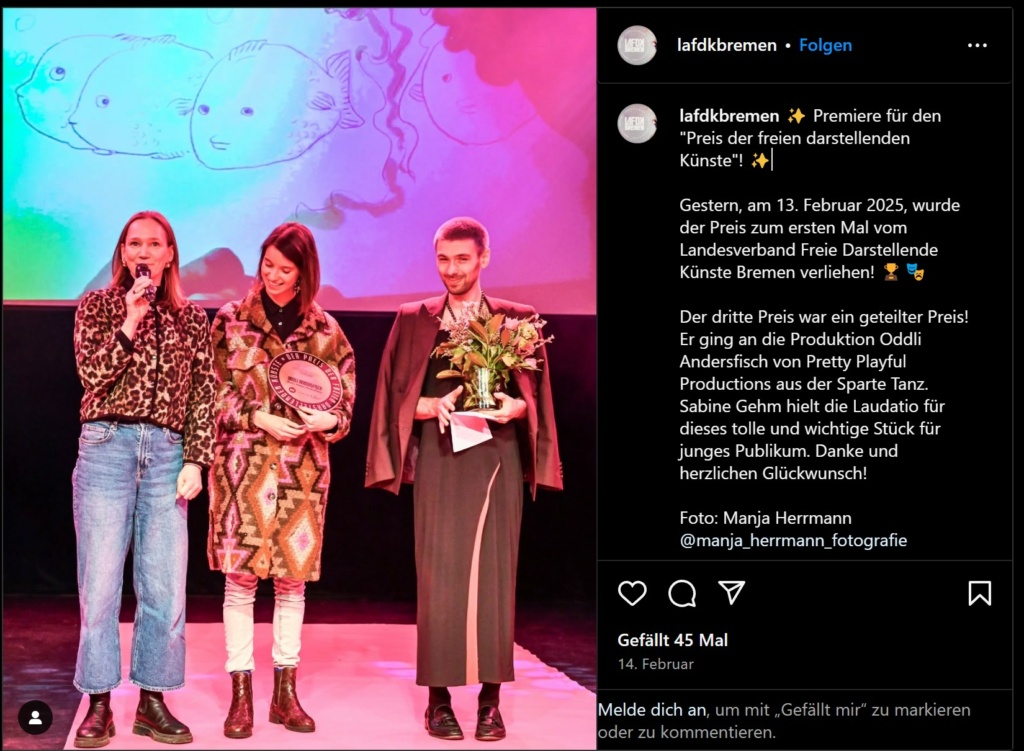Image resolution: width=1024 pixels, height=751 pixels.
Task: Click the trophy emoji in caption
Action: 891,272
